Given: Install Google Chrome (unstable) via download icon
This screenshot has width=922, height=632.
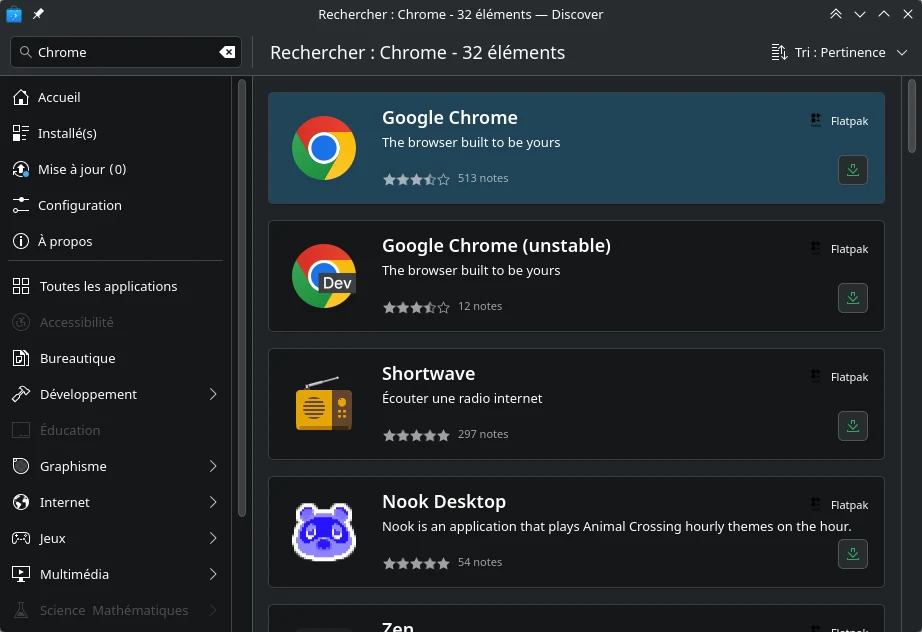Looking at the screenshot, I should click(x=853, y=298).
